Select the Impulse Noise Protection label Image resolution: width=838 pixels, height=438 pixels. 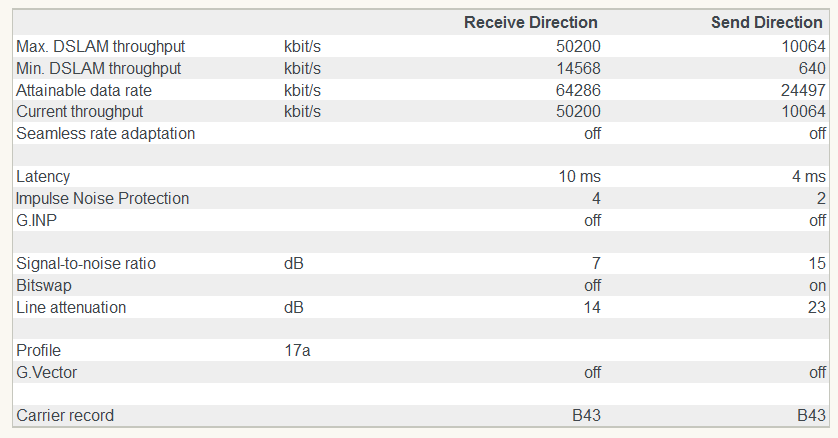coord(102,198)
